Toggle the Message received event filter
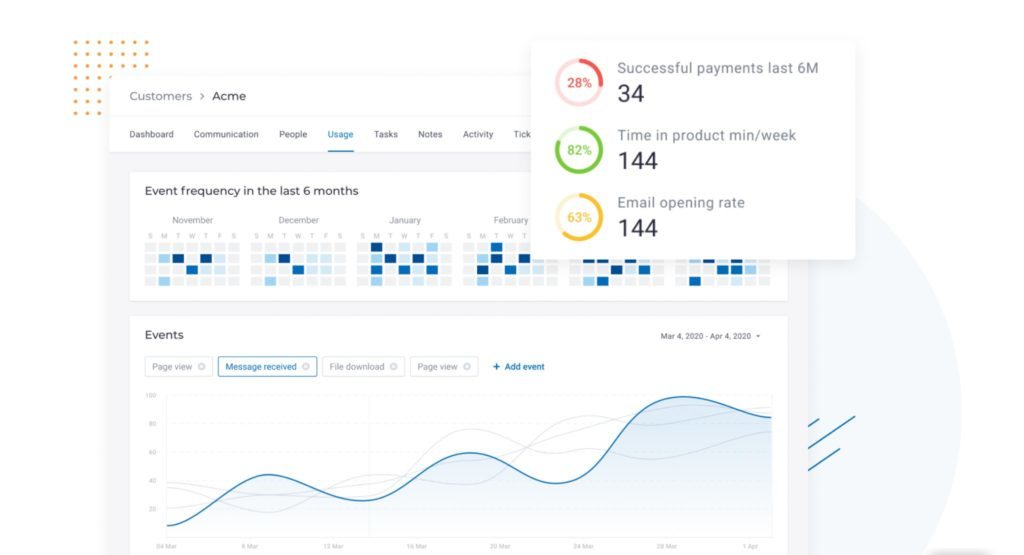This screenshot has height=555, width=1024. tap(260, 367)
